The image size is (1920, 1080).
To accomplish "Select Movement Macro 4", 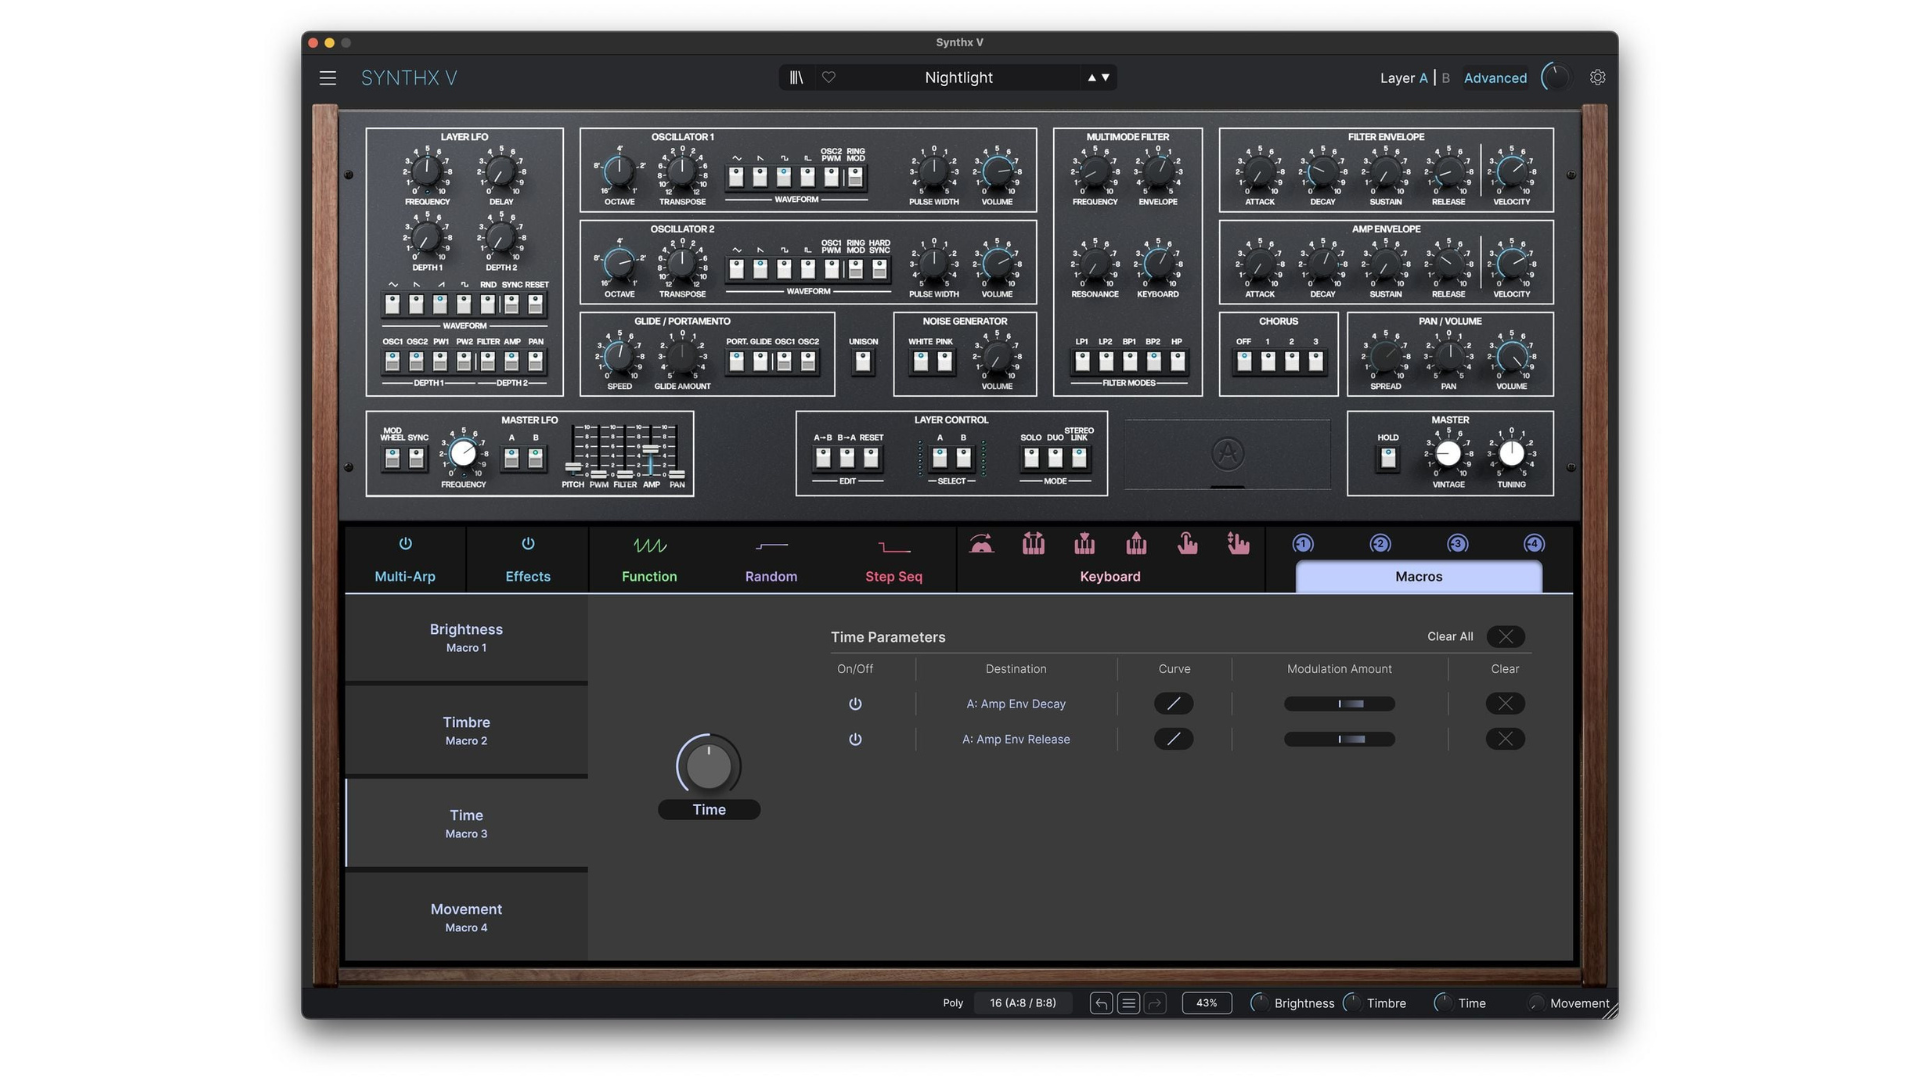I will click(466, 917).
